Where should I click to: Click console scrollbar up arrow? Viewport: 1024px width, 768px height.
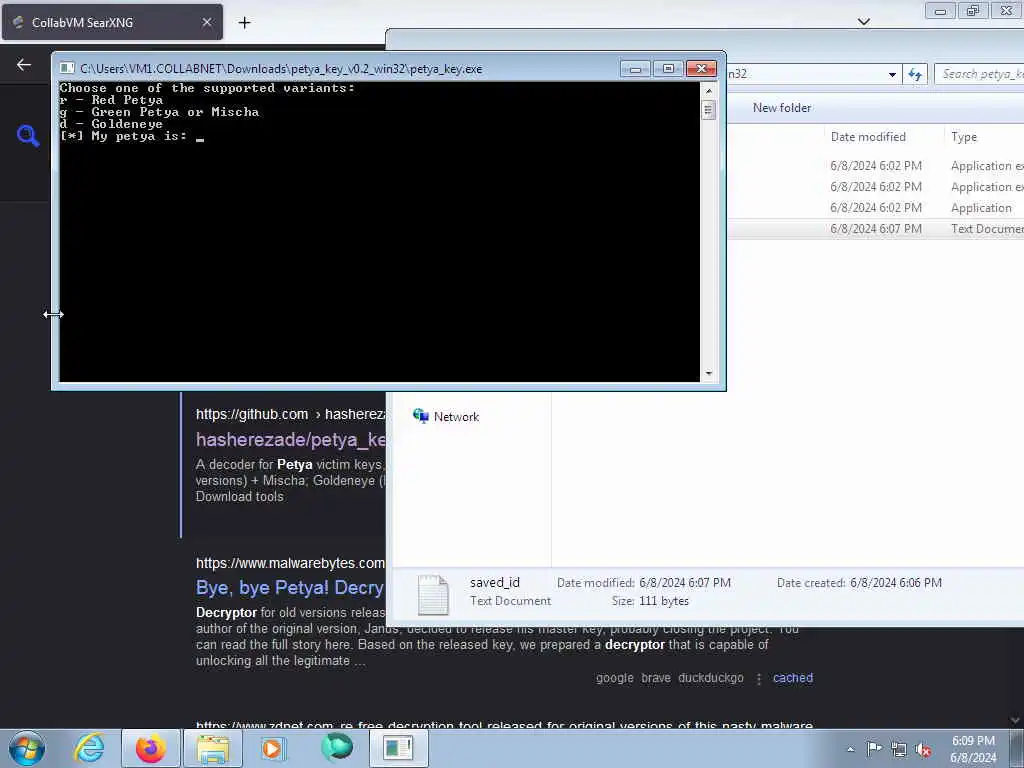tap(709, 90)
